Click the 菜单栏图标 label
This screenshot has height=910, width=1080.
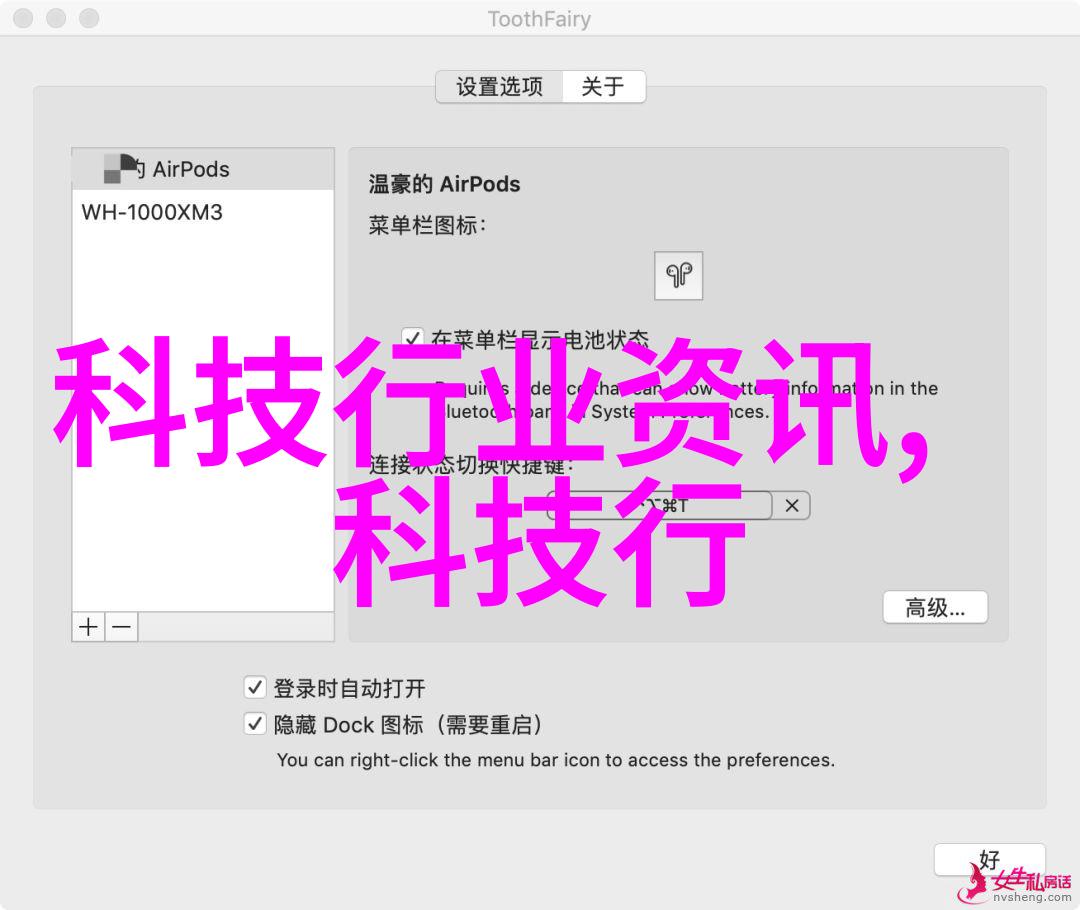[427, 225]
